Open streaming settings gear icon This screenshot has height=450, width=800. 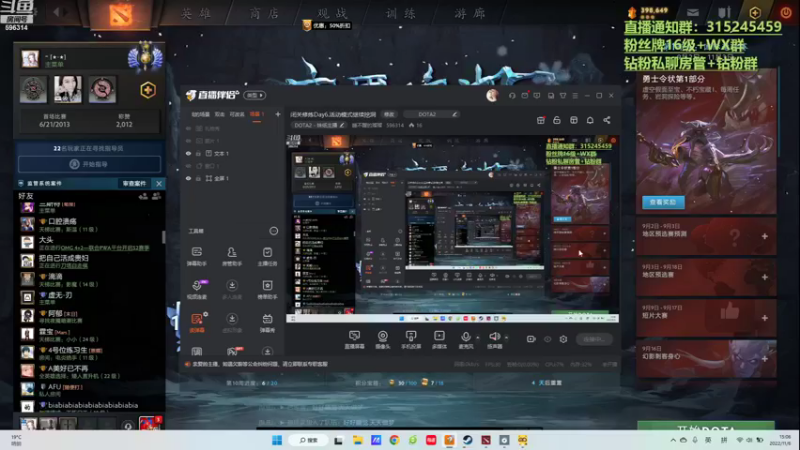pos(563,339)
